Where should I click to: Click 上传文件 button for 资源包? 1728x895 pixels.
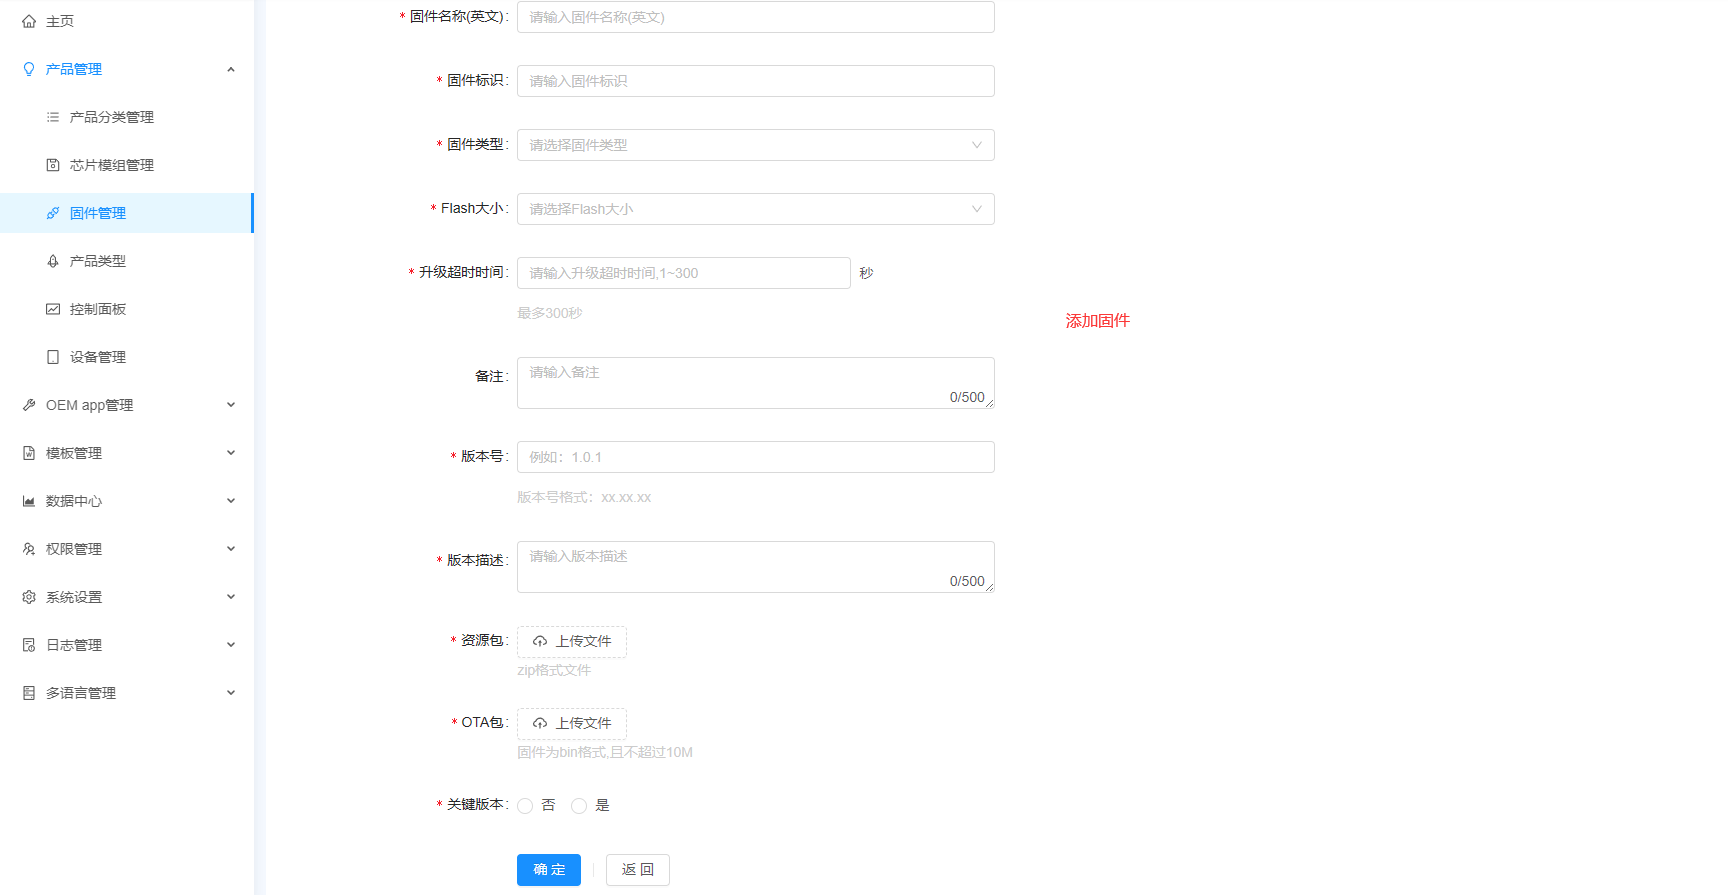coord(572,642)
